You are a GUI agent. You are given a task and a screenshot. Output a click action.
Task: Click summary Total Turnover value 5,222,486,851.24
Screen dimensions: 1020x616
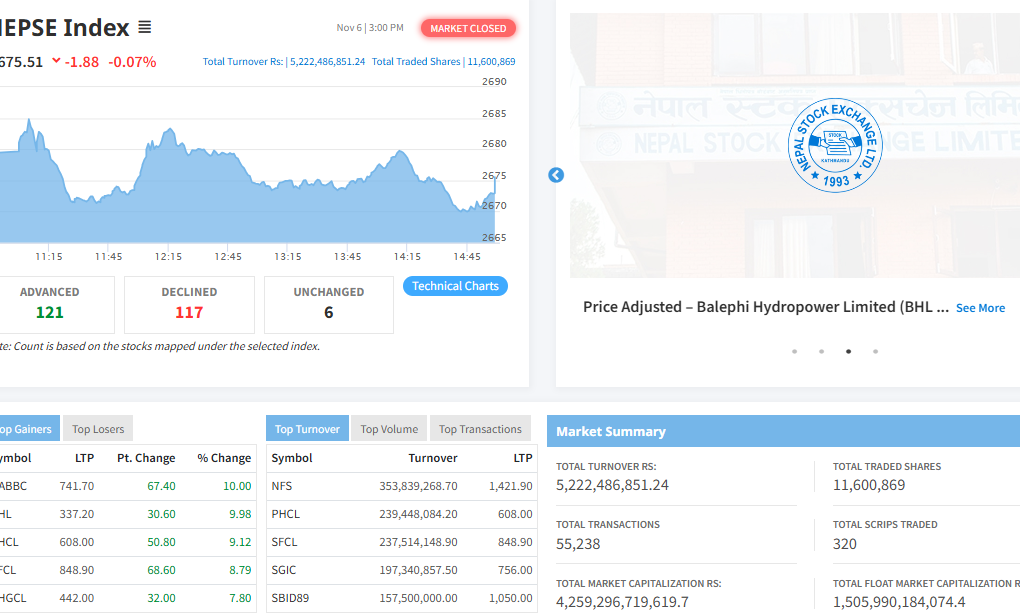tap(612, 485)
